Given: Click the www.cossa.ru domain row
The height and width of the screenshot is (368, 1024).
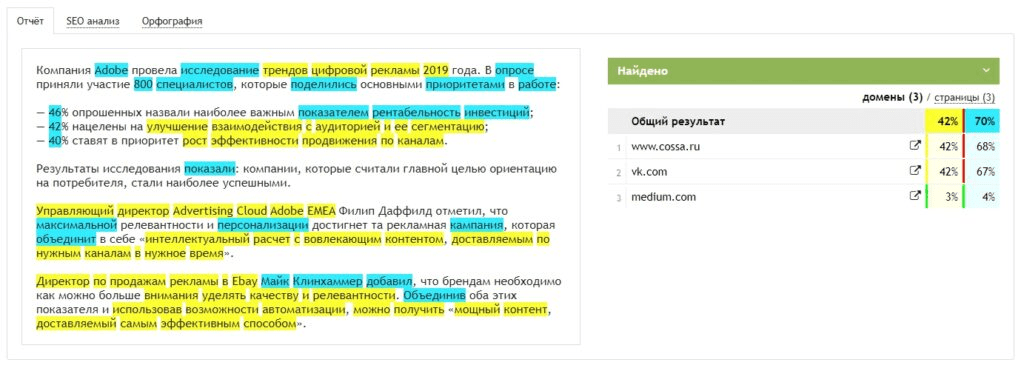Looking at the screenshot, I should [x=803, y=147].
